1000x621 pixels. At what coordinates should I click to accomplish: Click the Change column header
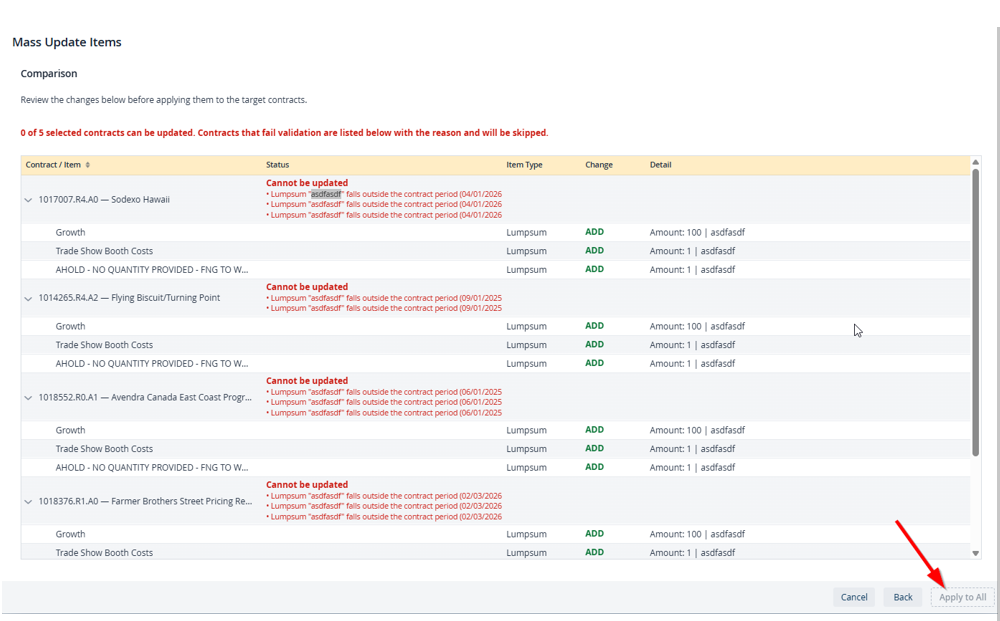click(599, 165)
